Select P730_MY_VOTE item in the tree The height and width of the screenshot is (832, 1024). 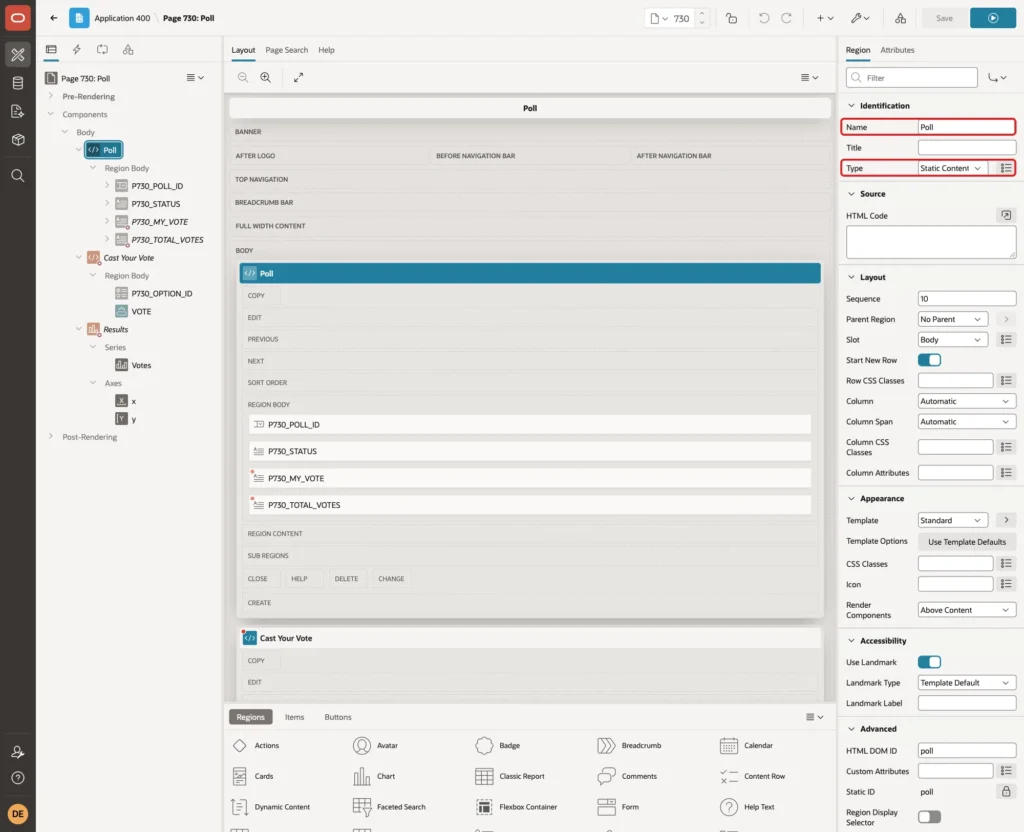click(159, 222)
